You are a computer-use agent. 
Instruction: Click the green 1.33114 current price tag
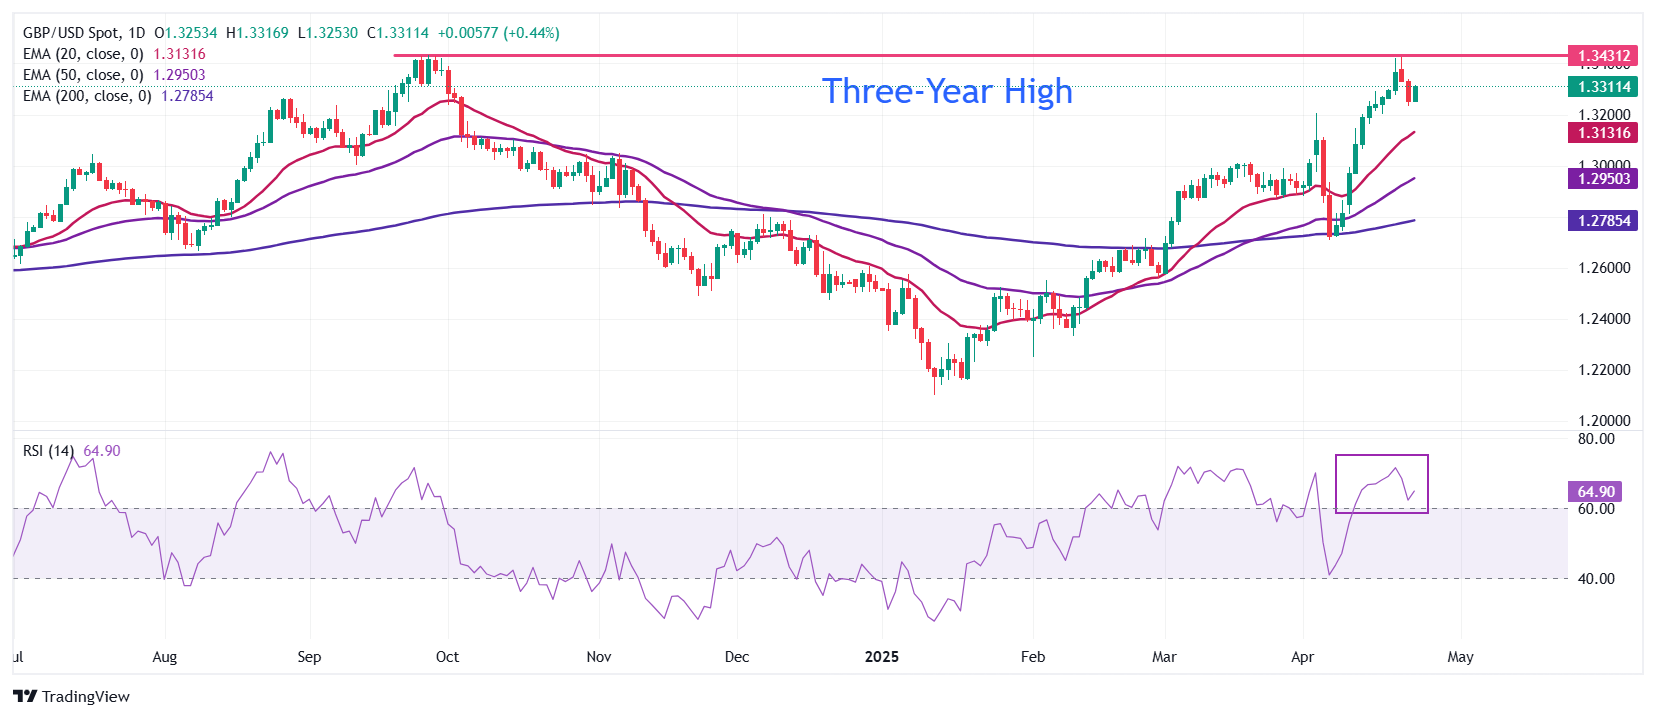point(1603,87)
